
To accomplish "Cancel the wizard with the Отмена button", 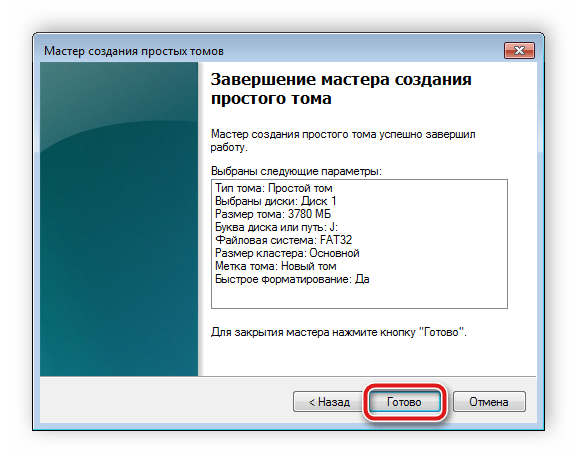I will tap(489, 402).
